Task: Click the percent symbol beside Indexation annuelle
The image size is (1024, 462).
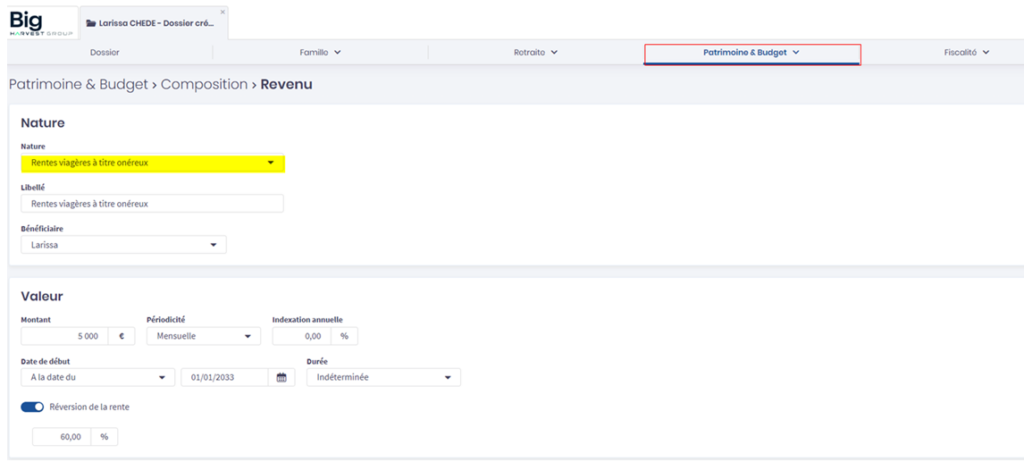Action: tap(345, 336)
